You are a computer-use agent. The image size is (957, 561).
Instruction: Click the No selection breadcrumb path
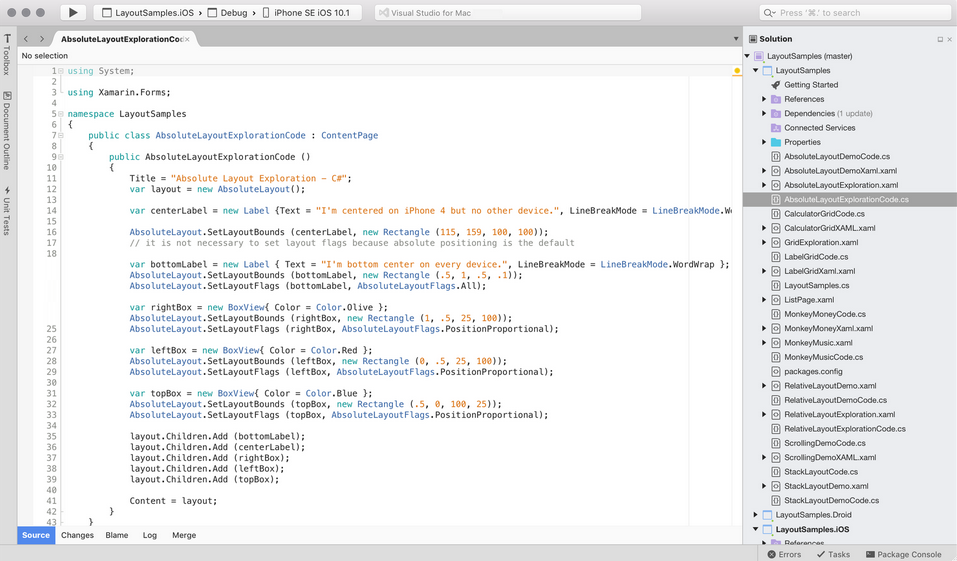pyautogui.click(x=45, y=56)
